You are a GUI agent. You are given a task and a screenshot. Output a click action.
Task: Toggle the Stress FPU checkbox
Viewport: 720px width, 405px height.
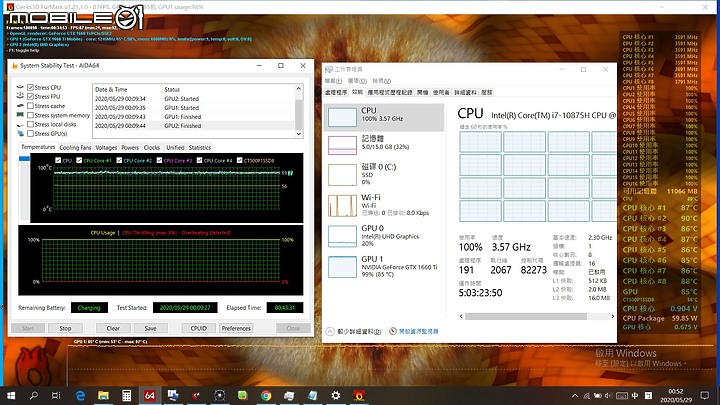tap(30, 96)
